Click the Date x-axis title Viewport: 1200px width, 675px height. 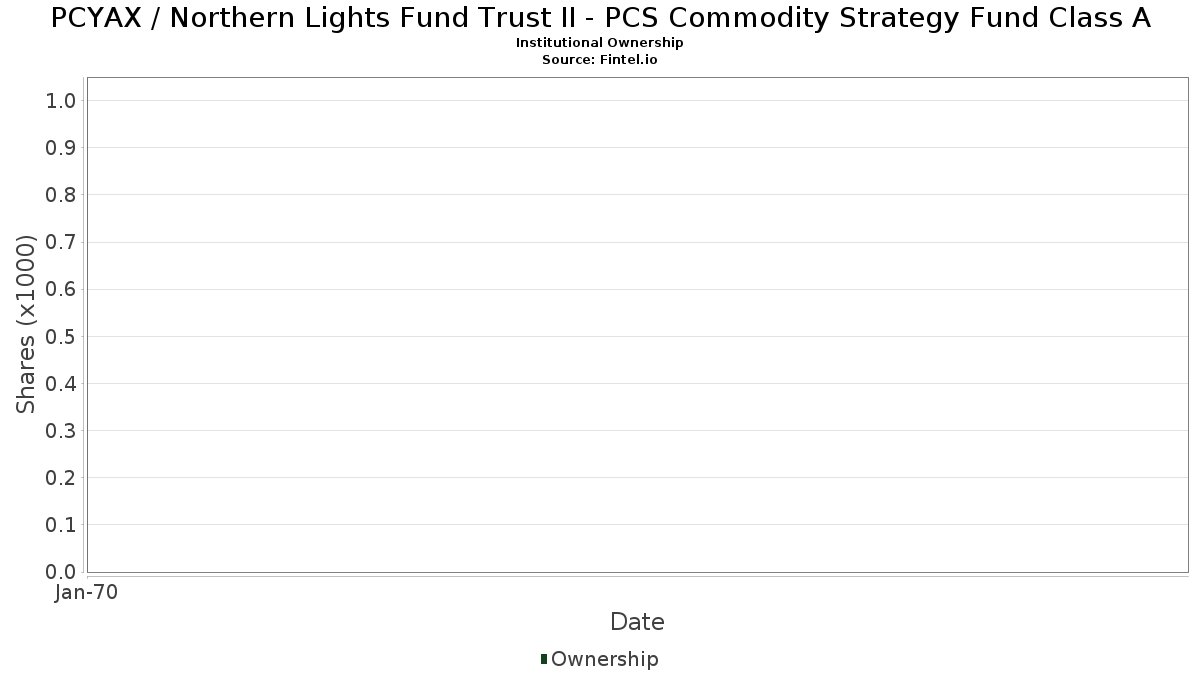[x=637, y=622]
